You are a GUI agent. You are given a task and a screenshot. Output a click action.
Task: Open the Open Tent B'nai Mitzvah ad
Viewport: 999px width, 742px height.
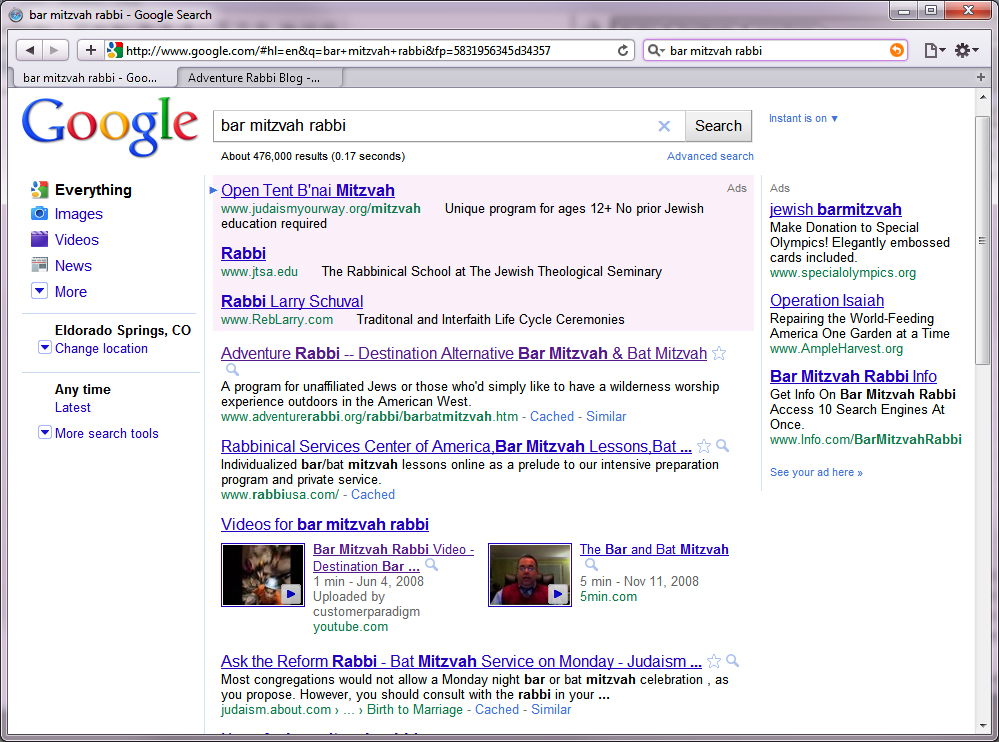click(308, 190)
